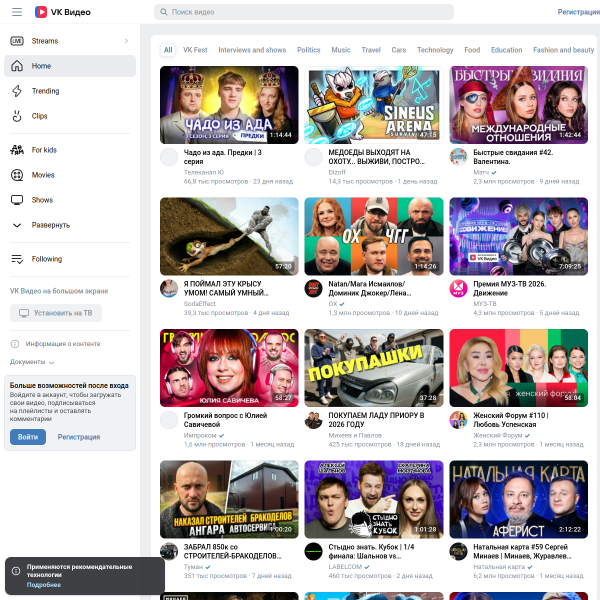
Task: Click the Мэтч channel avatar
Action: [458, 157]
